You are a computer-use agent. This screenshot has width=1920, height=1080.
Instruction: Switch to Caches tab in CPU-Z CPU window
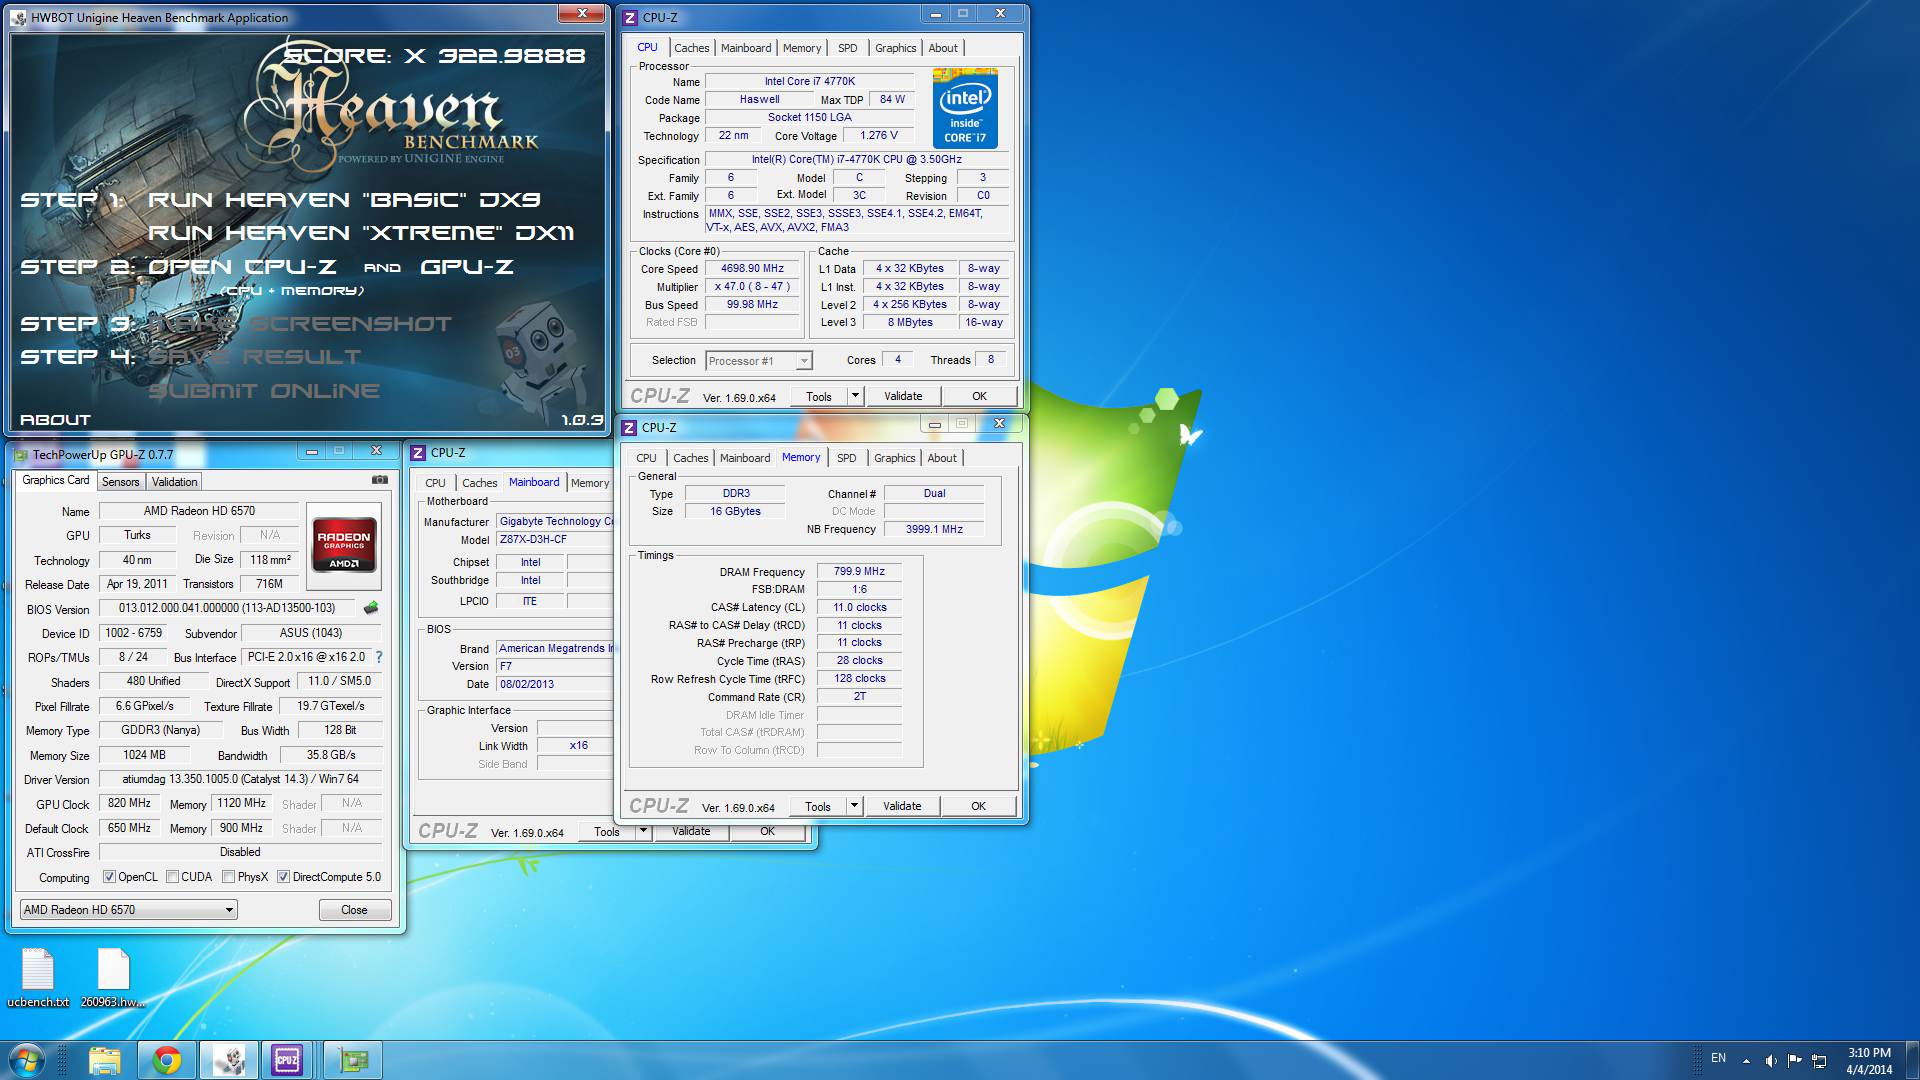[x=691, y=48]
